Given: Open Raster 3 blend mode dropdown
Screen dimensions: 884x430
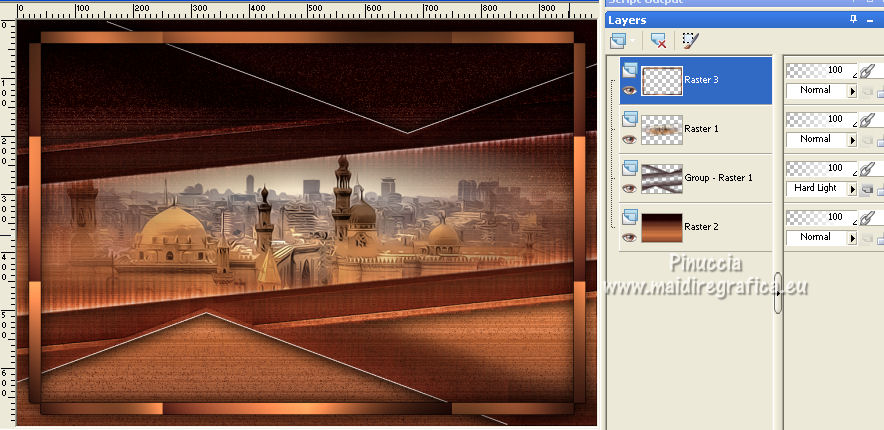Looking at the screenshot, I should click(852, 91).
